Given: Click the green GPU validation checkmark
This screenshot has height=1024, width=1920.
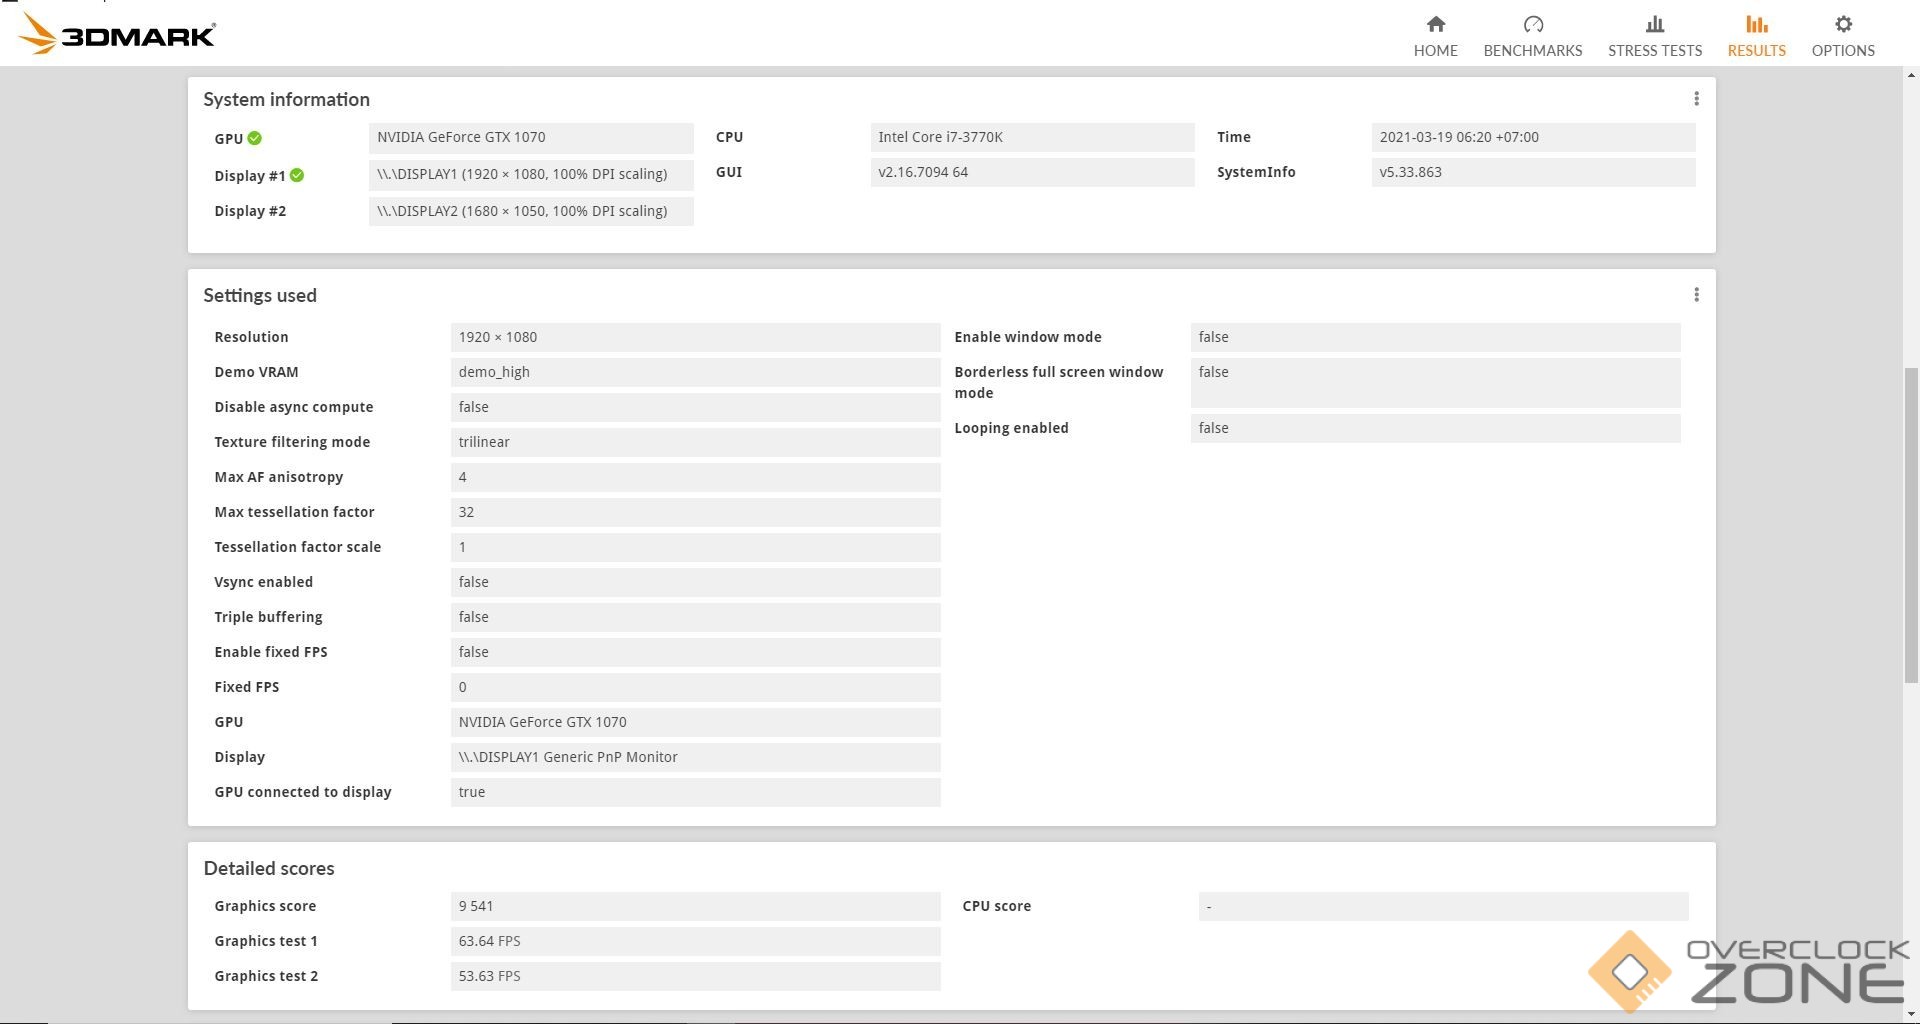Looking at the screenshot, I should [x=255, y=138].
